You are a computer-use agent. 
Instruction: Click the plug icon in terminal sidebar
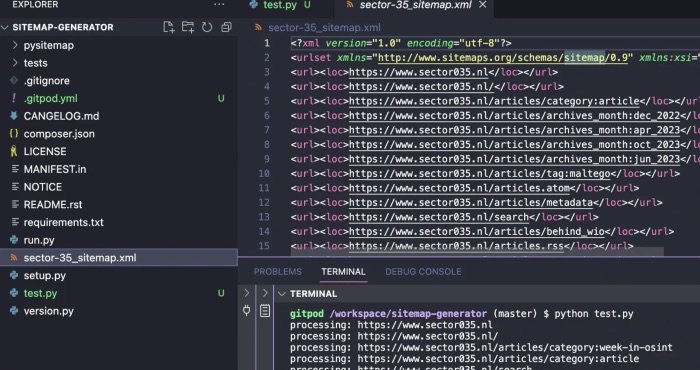246,310
